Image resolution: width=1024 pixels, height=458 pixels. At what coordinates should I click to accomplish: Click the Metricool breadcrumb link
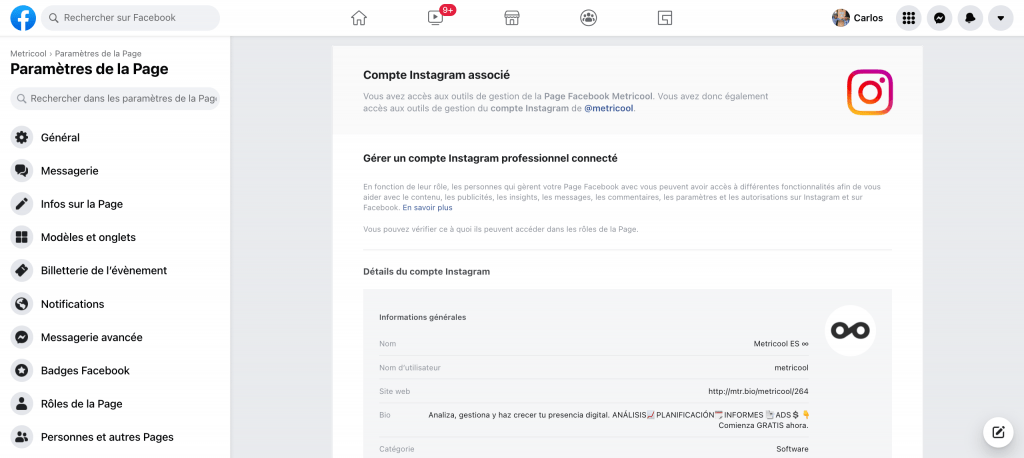click(28, 54)
